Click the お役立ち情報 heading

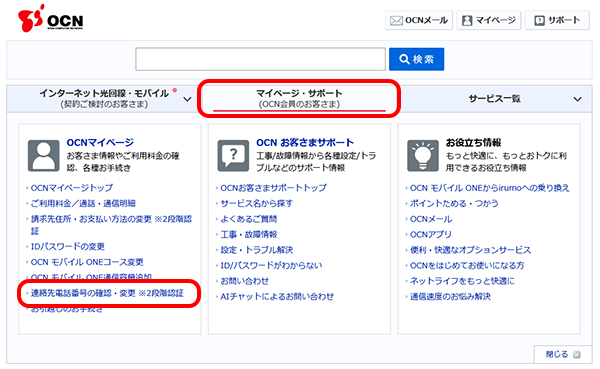click(473, 142)
